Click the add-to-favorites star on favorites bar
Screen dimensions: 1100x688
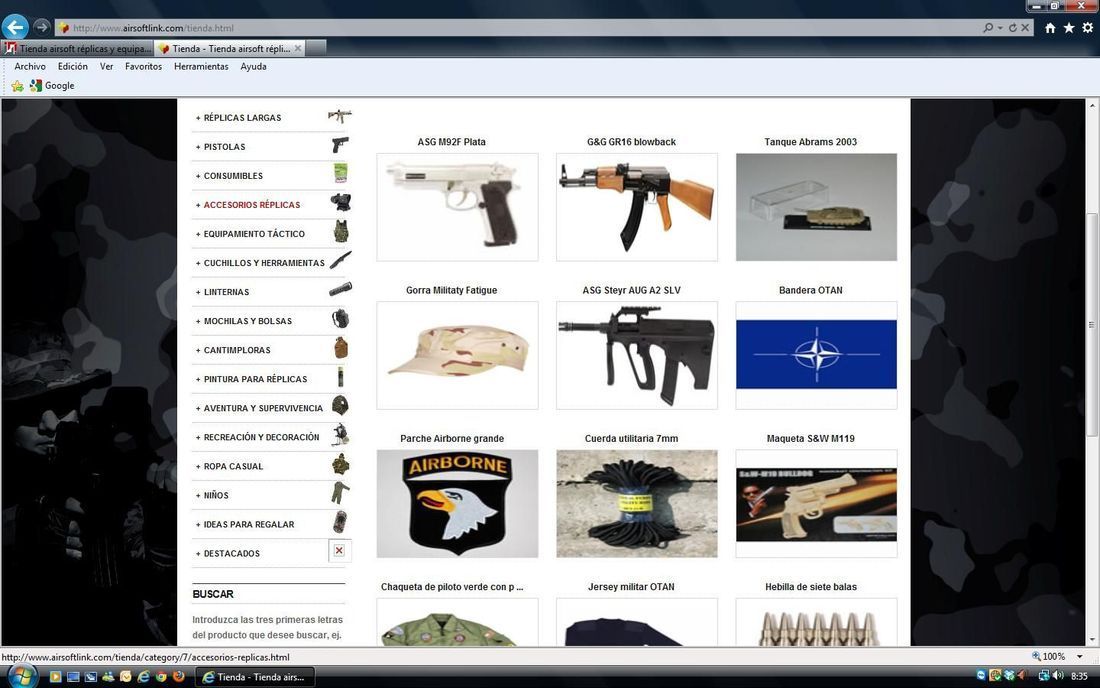point(18,86)
